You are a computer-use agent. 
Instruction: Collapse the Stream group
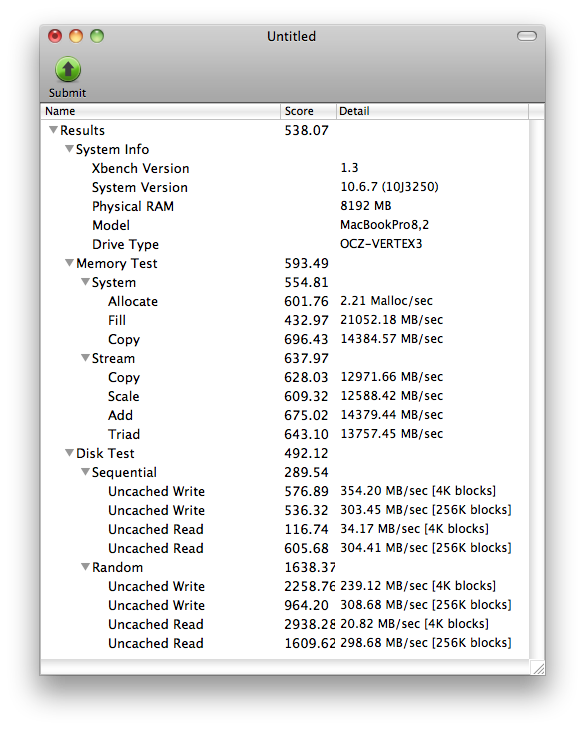[x=85, y=358]
